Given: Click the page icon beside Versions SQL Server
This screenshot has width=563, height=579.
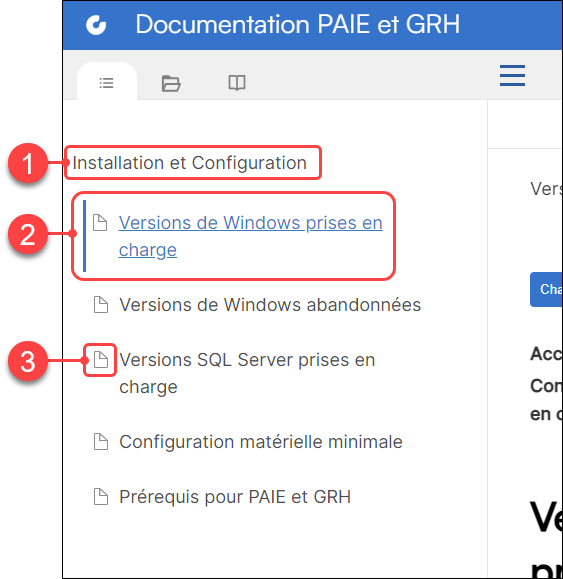Looking at the screenshot, I should [x=101, y=360].
